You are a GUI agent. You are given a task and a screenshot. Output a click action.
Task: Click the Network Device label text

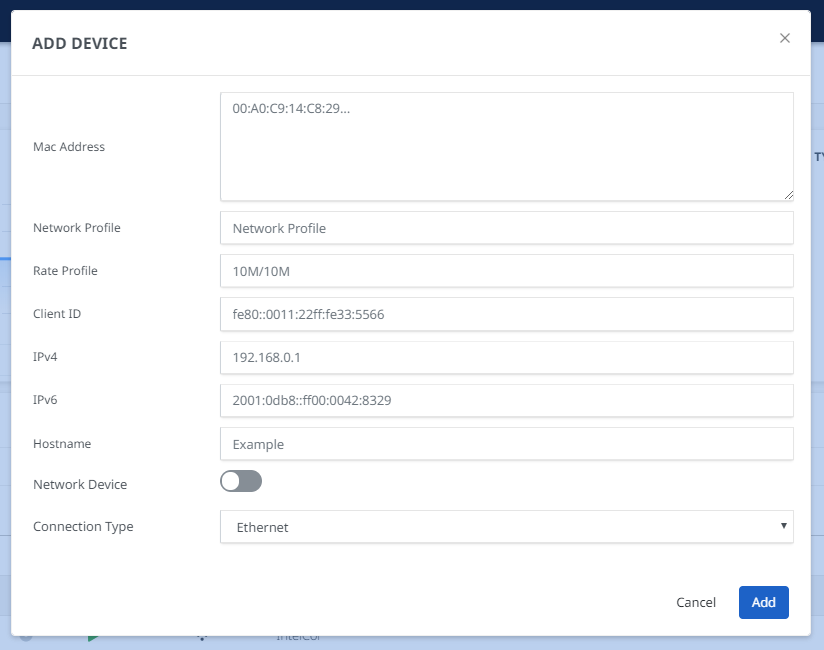click(80, 484)
